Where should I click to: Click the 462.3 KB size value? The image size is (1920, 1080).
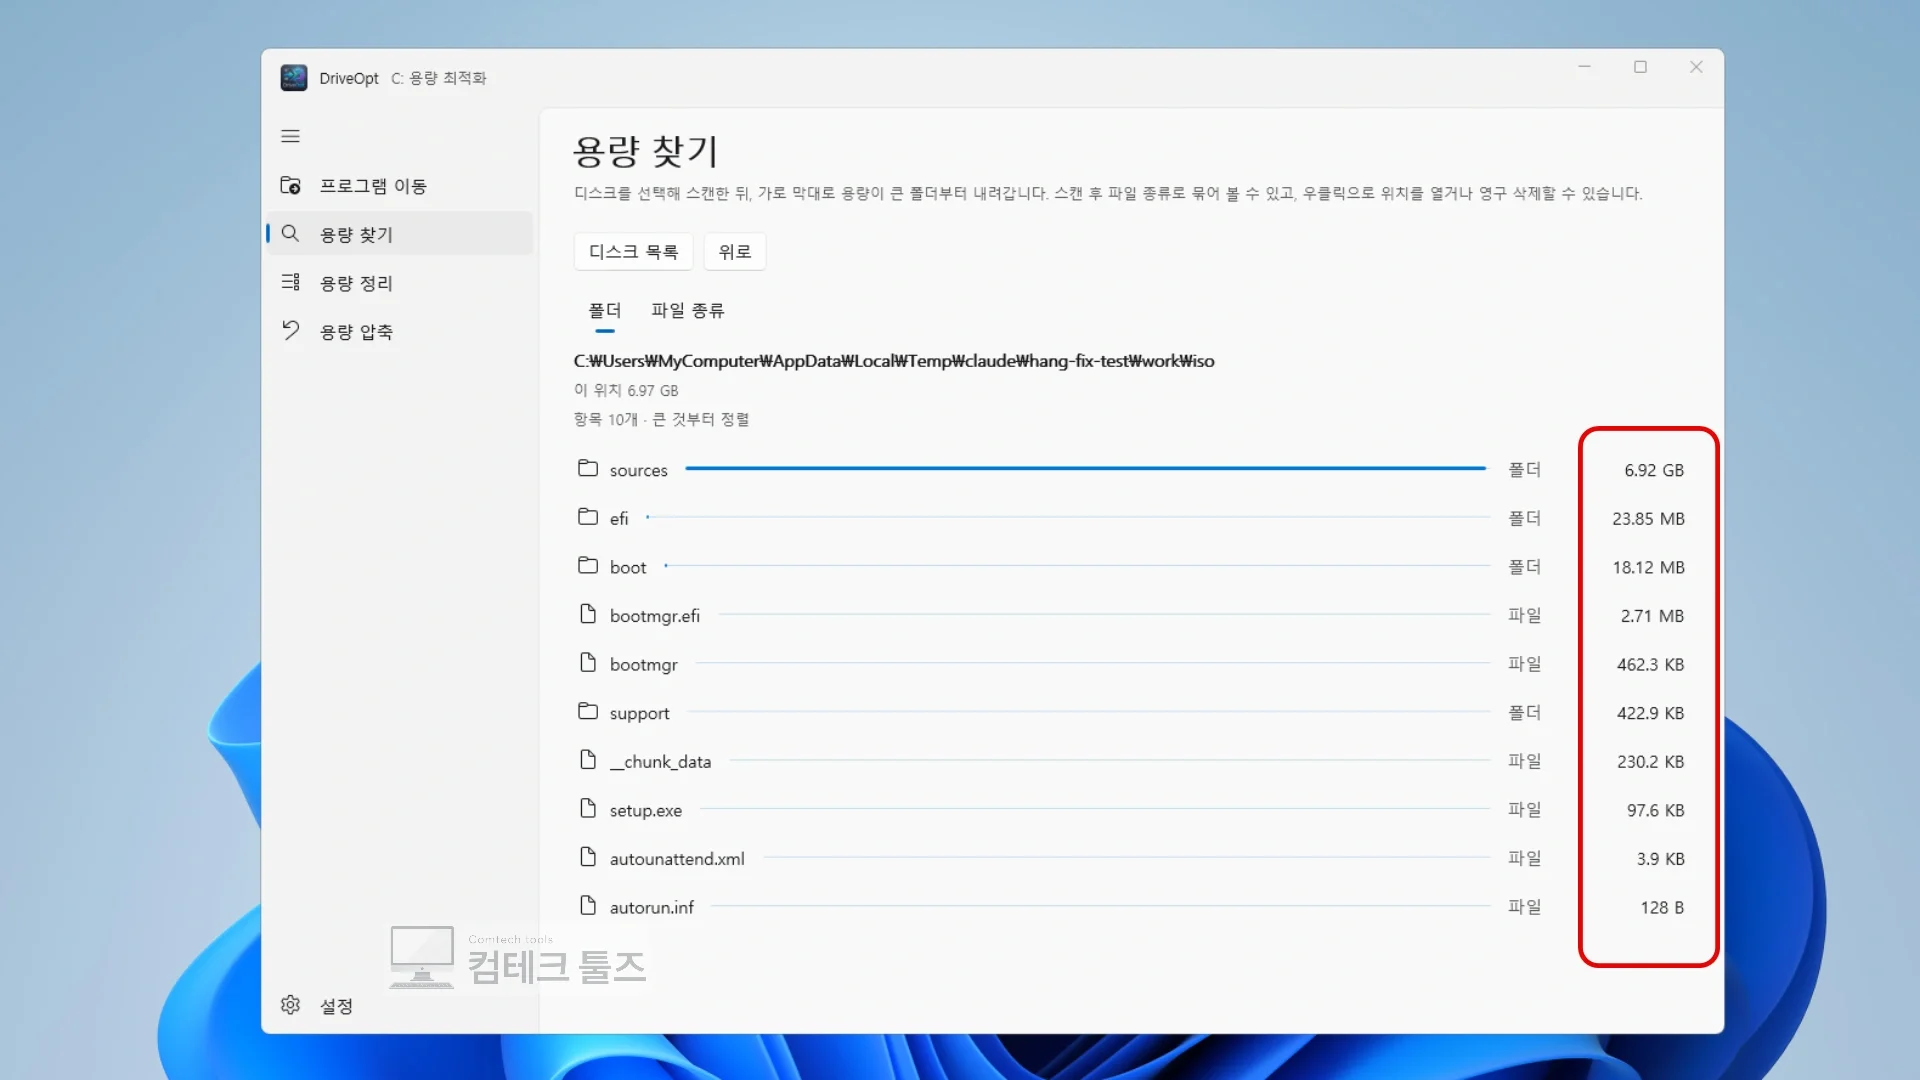coord(1650,665)
